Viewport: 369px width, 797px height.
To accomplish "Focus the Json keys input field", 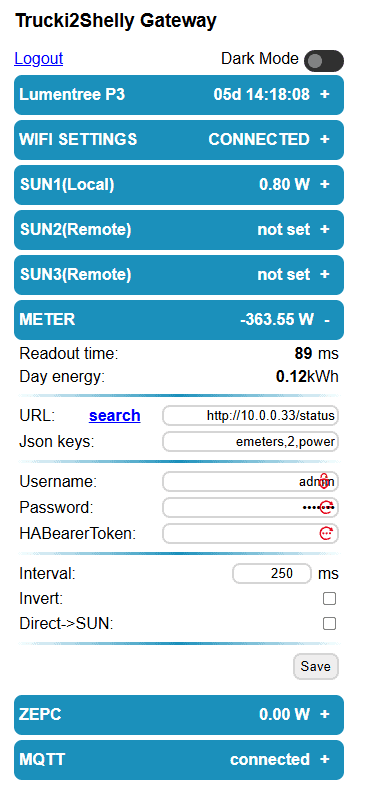I will 251,442.
